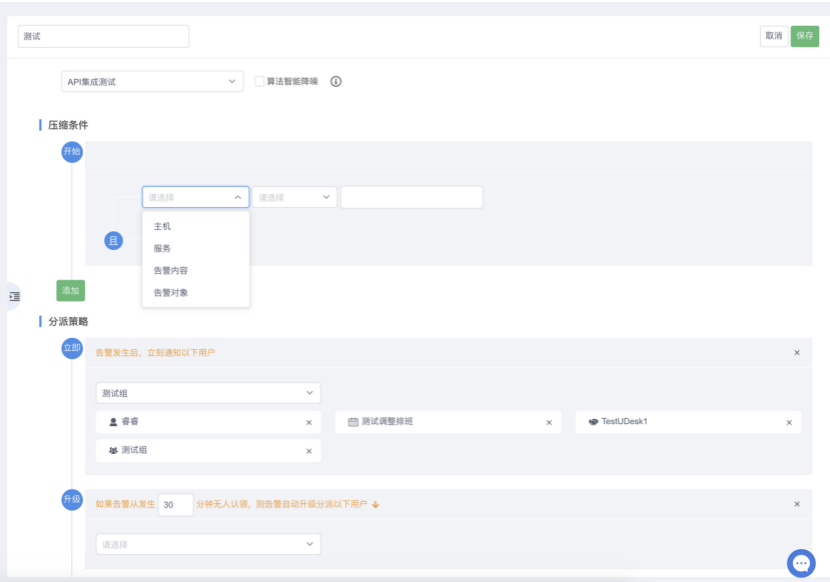The height and width of the screenshot is (582, 830).
Task: Click the green 添加 add button
Action: 70,291
